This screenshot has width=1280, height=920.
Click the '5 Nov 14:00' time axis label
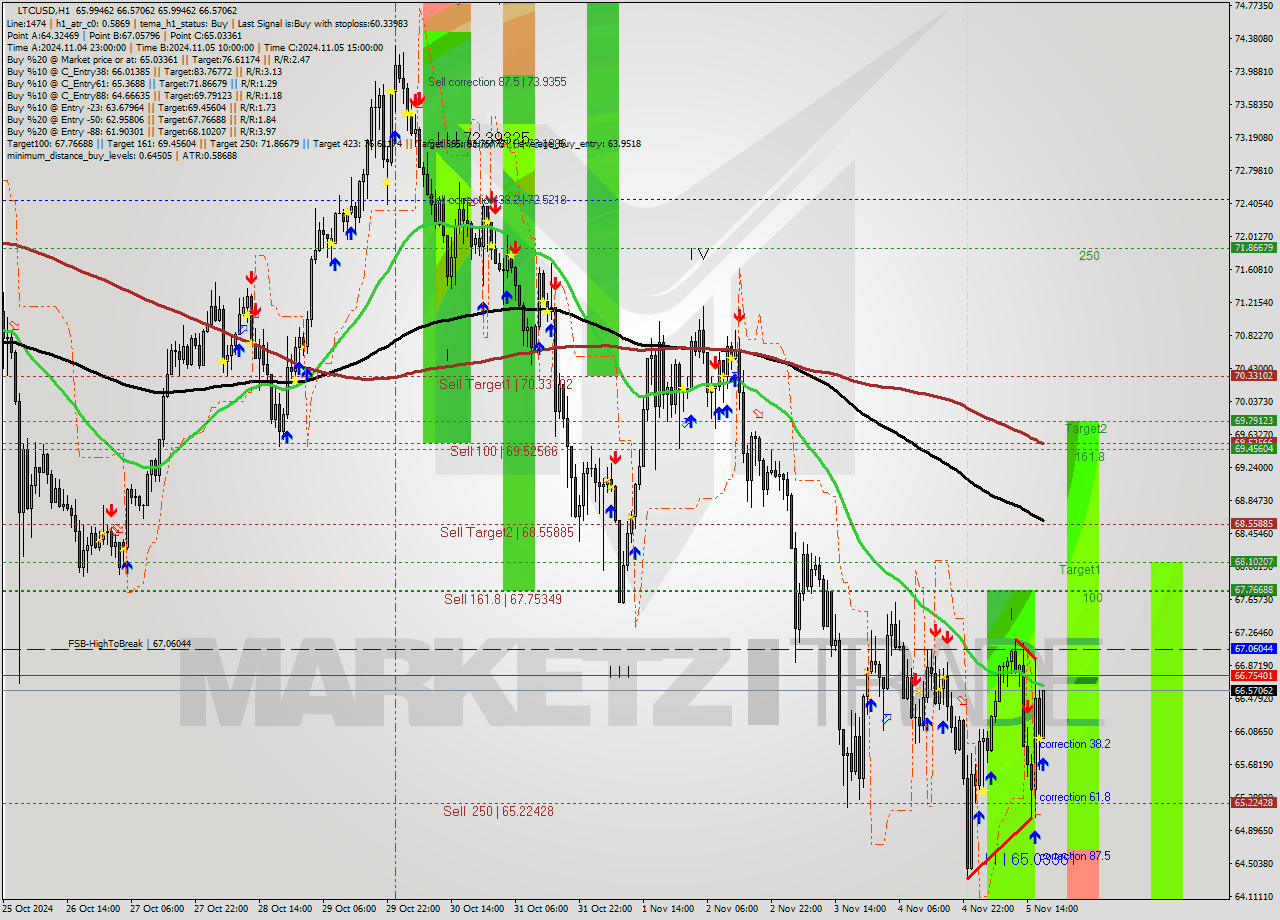[x=1052, y=909]
